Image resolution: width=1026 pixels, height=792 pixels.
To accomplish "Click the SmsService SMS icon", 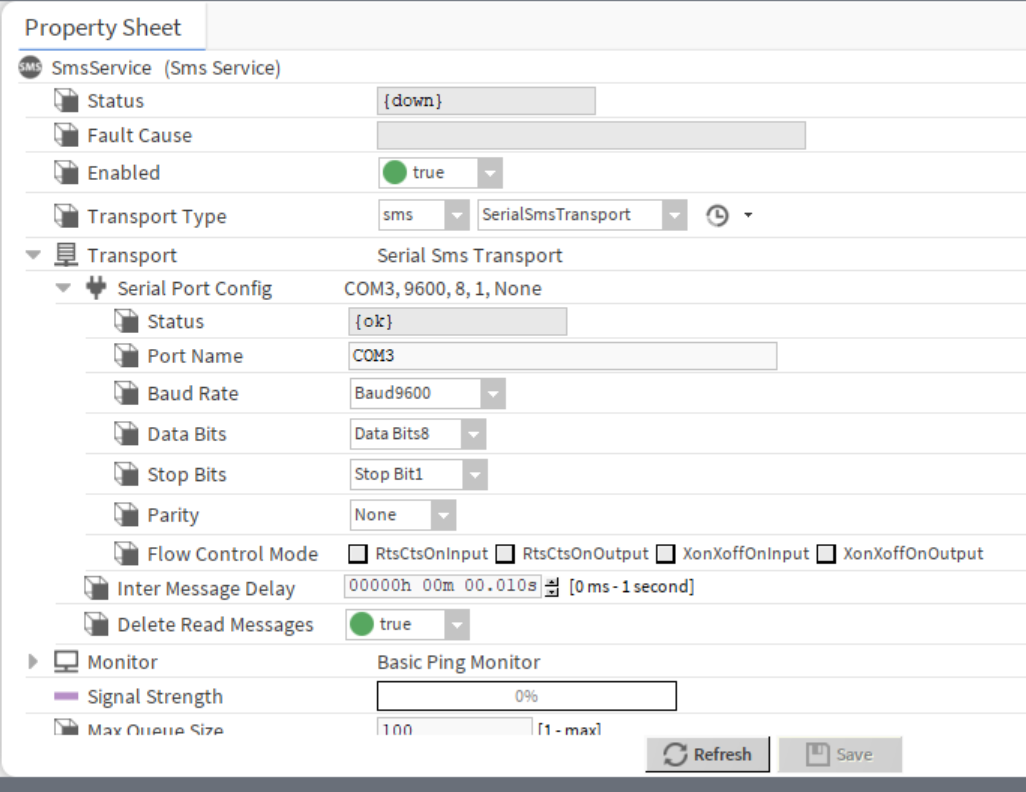I will click(31, 68).
